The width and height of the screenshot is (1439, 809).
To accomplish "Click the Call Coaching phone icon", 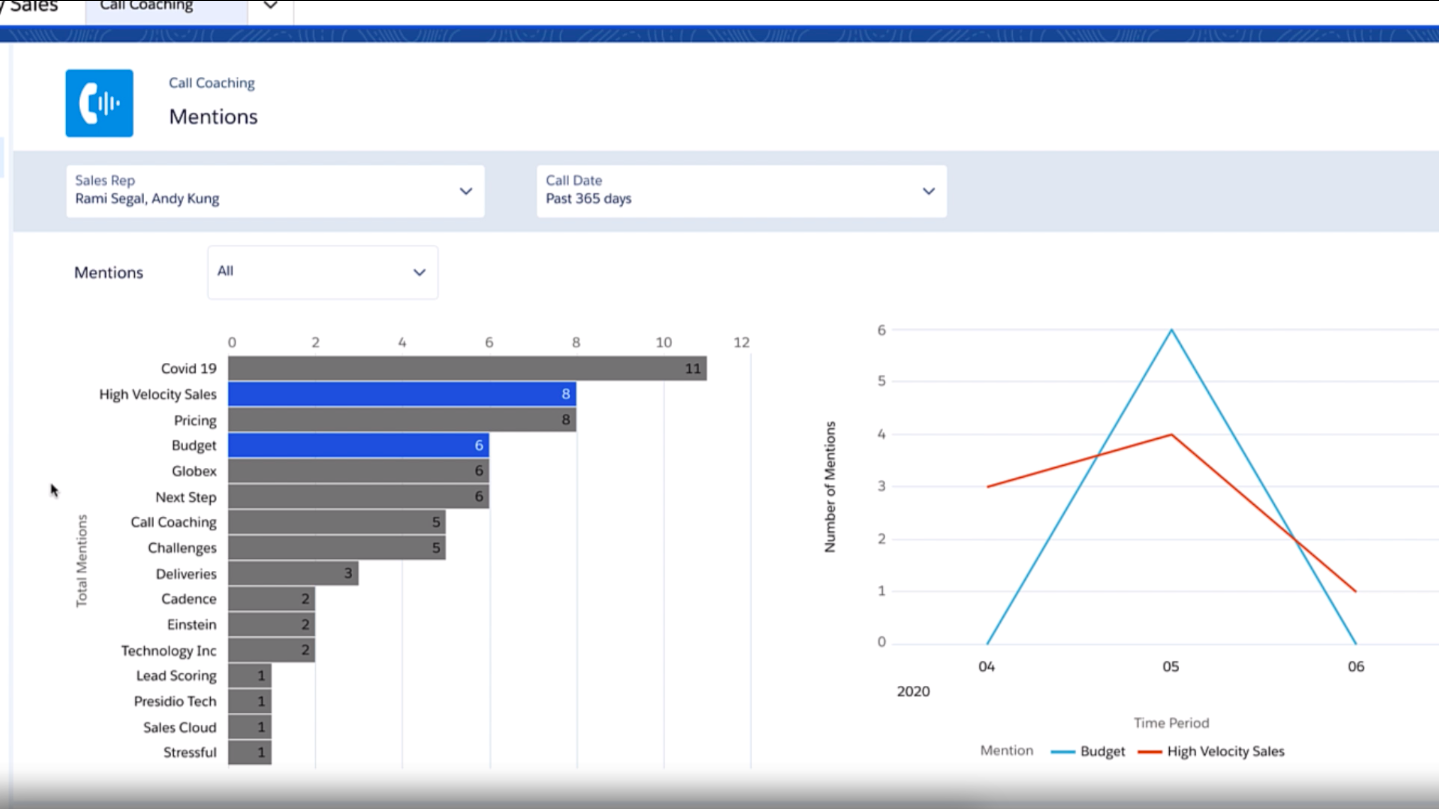I will (99, 102).
